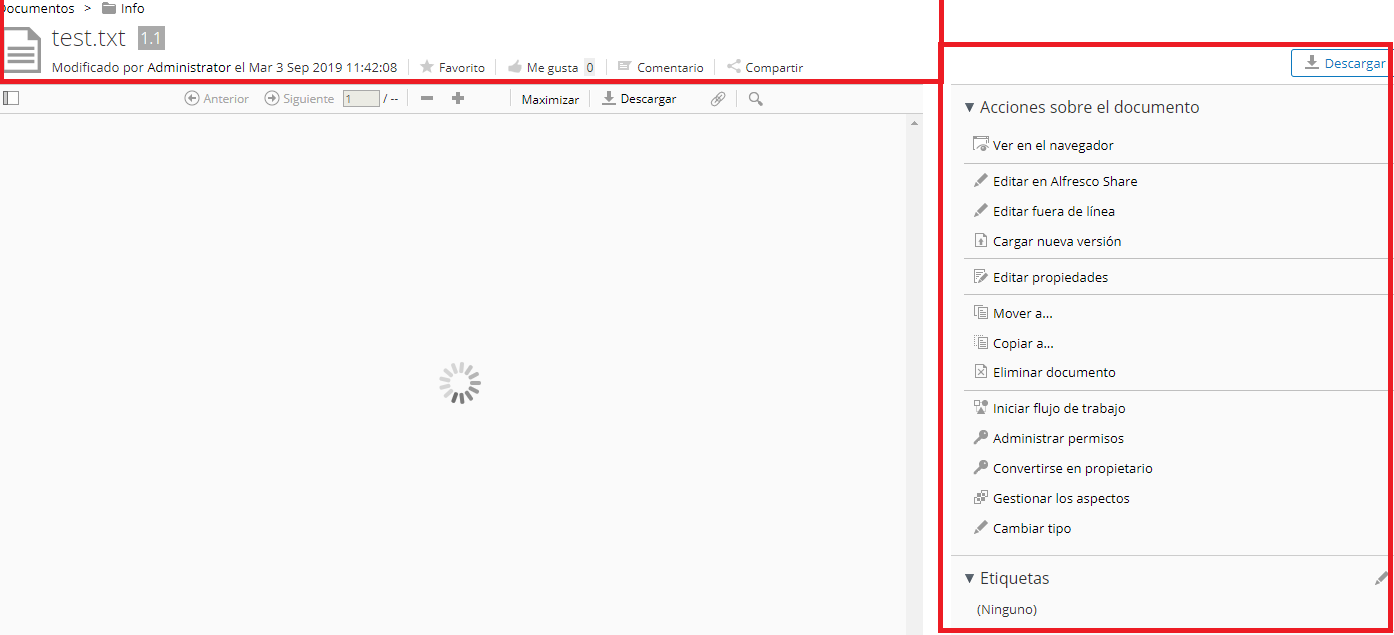Viewport: 1394px width, 635px height.
Task: Open the Comentario link
Action: (x=660, y=67)
